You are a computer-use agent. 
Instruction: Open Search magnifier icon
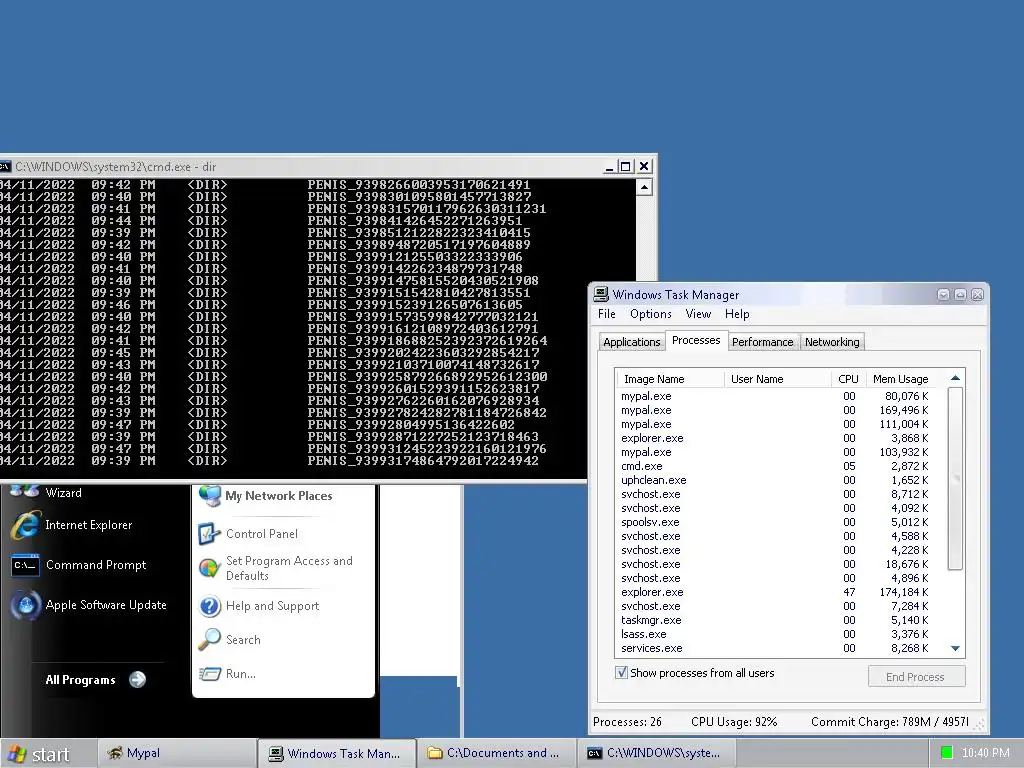210,640
